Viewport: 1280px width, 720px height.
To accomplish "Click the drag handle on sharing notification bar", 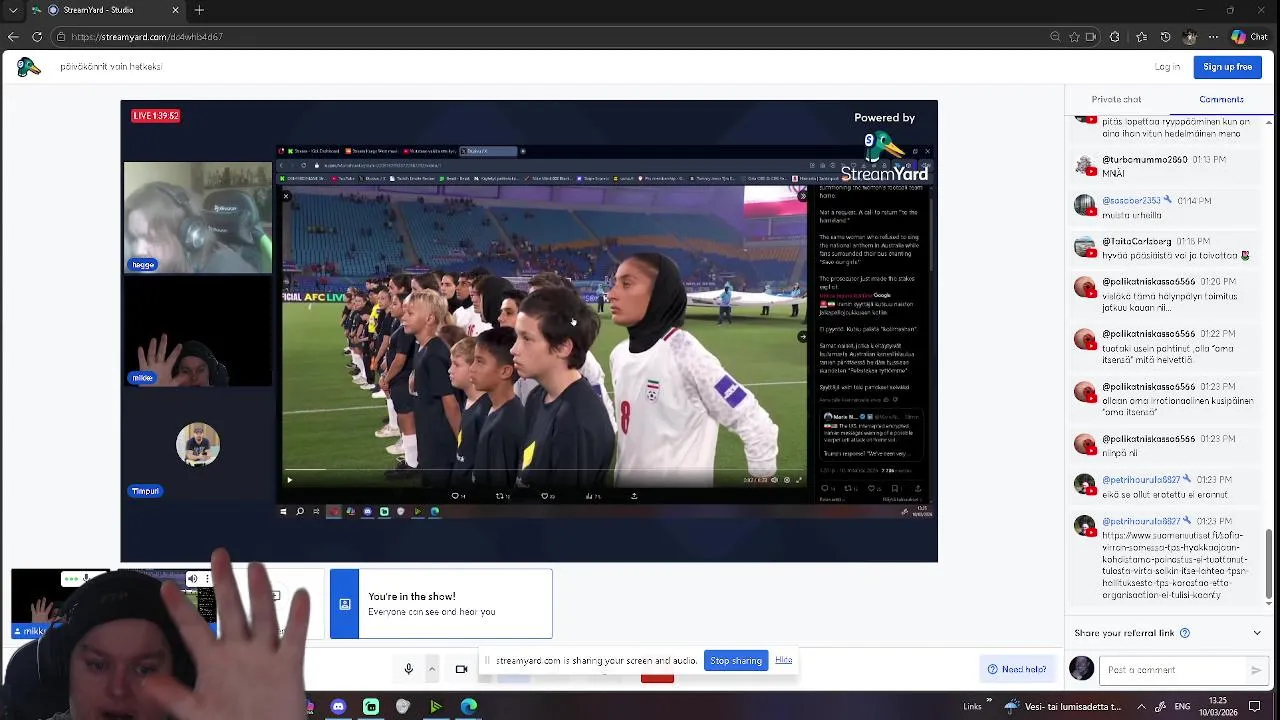I will click(487, 660).
